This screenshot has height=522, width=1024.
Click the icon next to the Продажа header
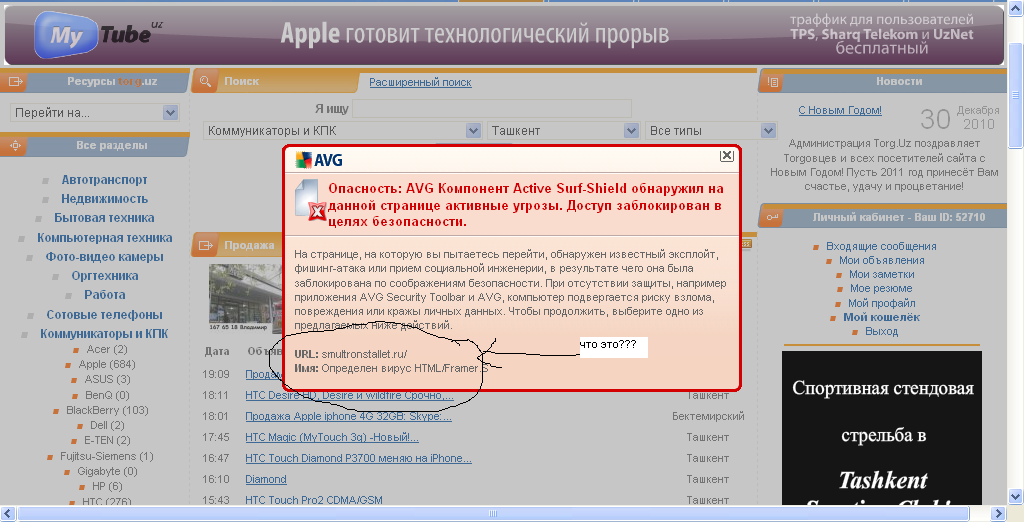point(206,245)
